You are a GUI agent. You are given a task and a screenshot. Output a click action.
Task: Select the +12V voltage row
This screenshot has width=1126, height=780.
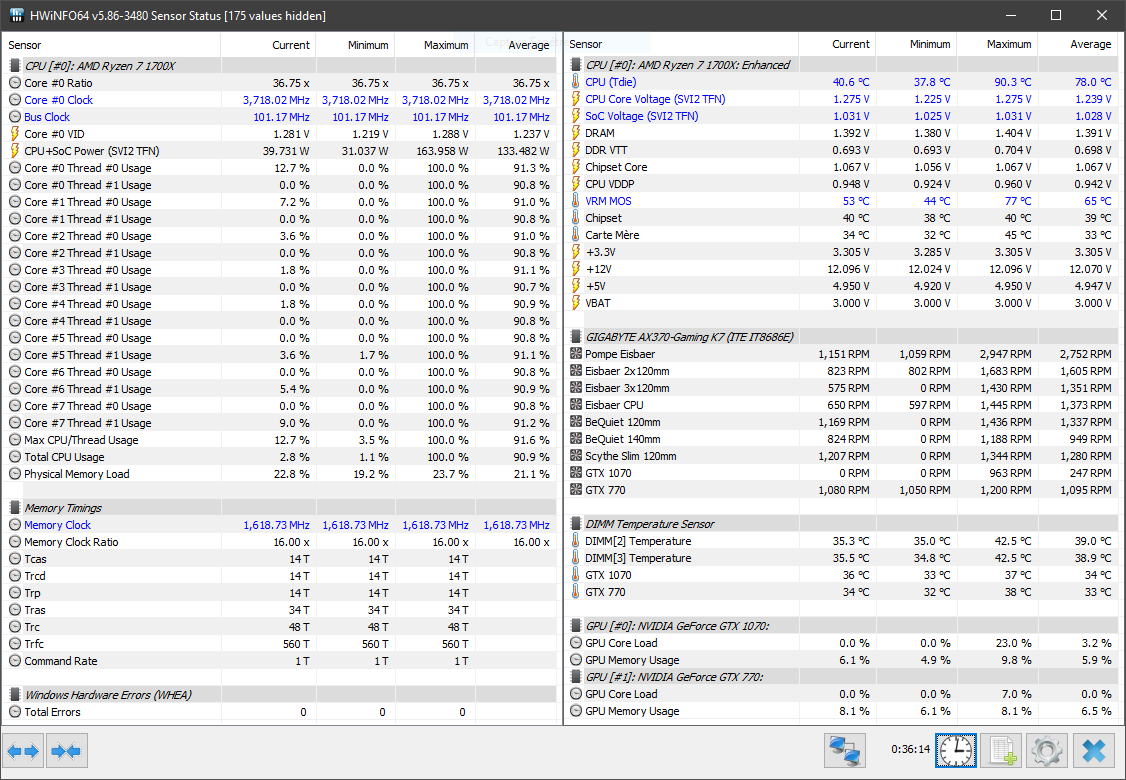841,269
